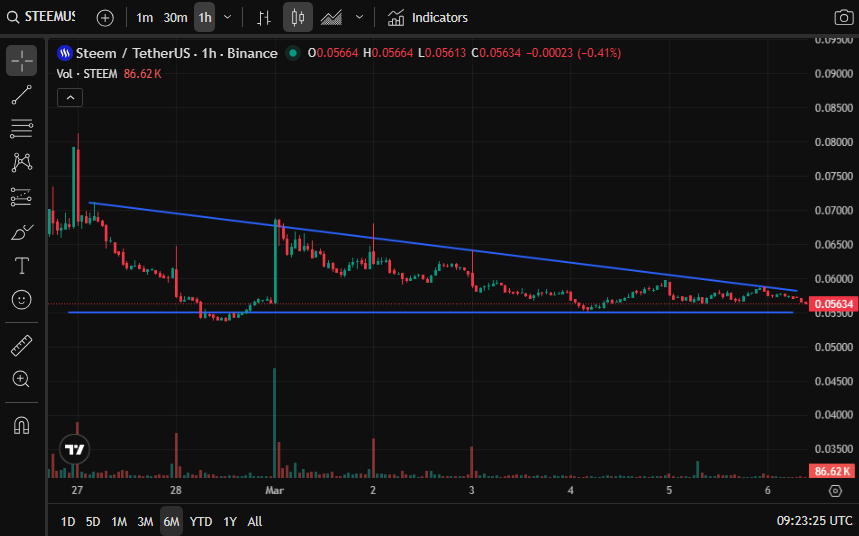The width and height of the screenshot is (859, 536).
Task: Select the 5D date range
Action: pyautogui.click(x=93, y=521)
